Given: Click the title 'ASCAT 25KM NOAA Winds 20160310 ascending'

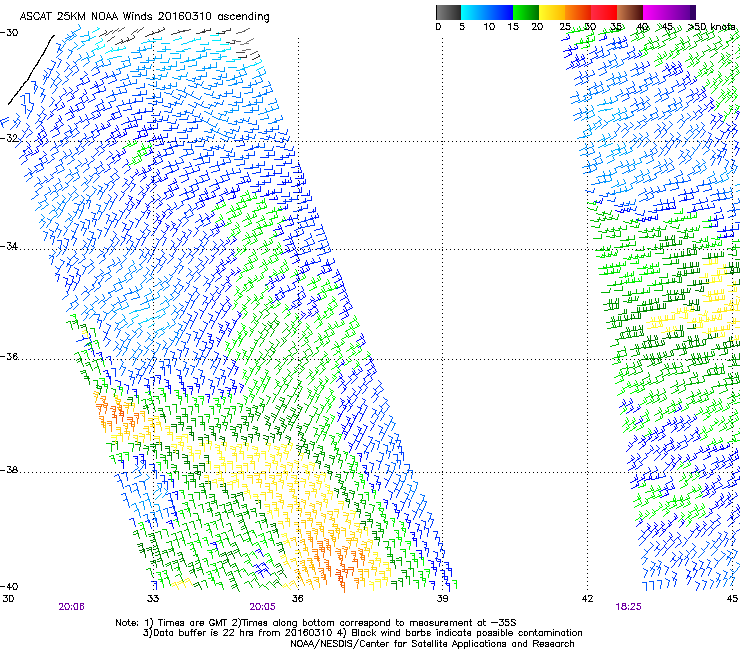Looking at the screenshot, I should click(x=144, y=17).
